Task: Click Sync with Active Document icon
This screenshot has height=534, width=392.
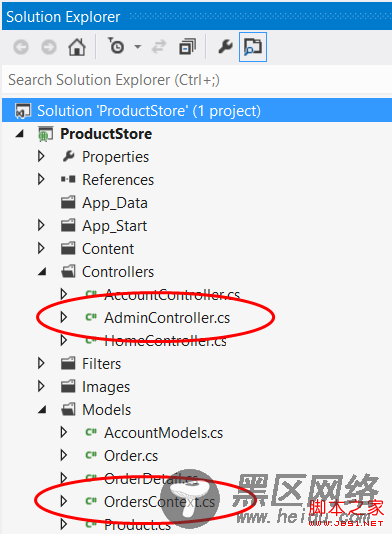Action: point(159,47)
